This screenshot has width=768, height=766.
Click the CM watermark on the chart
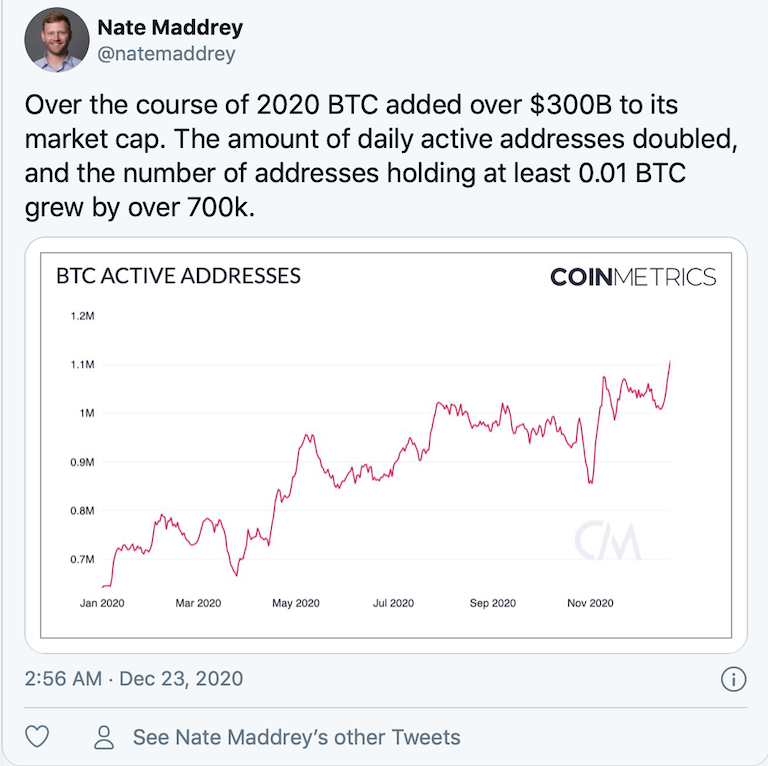[607, 541]
